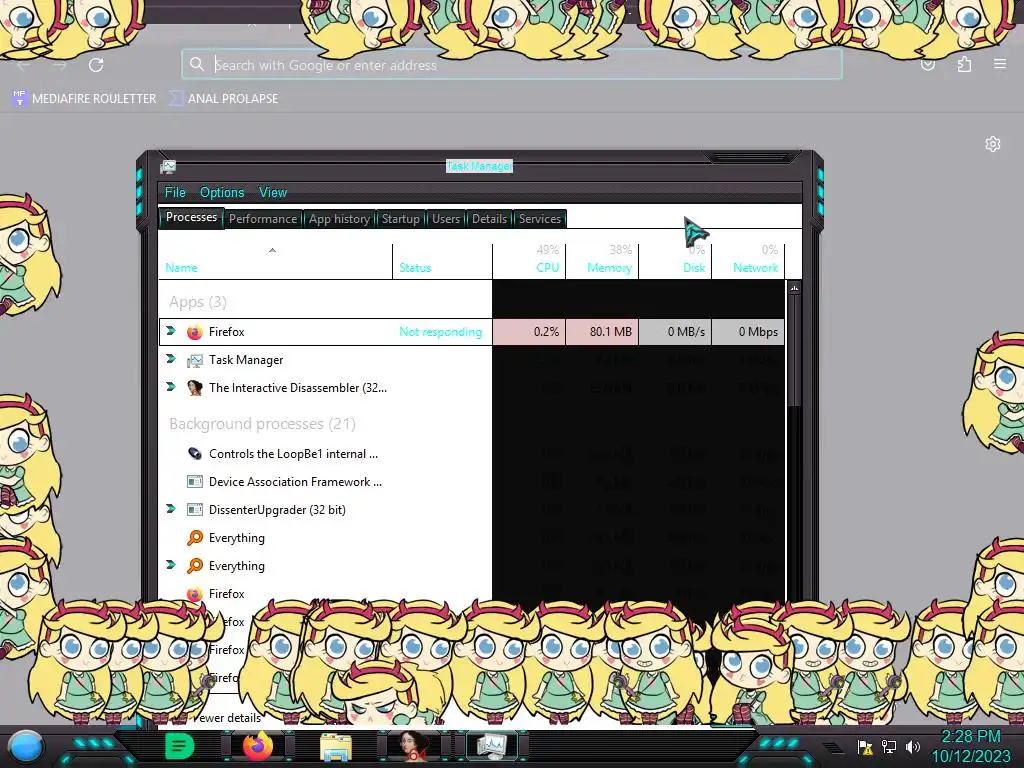The height and width of the screenshot is (768, 1024).
Task: Open the clock showing 2:28 PM
Action: tap(971, 746)
